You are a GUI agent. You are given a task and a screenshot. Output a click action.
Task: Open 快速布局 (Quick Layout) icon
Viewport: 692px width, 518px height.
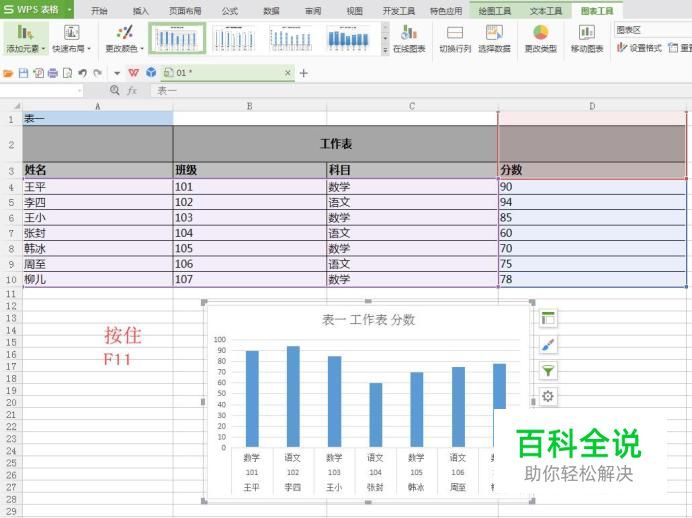click(71, 32)
